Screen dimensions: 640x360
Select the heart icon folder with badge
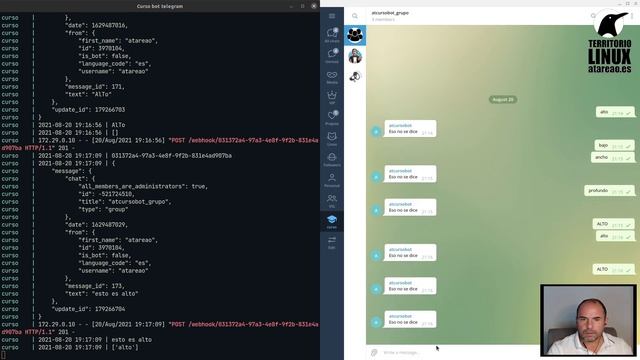pyautogui.click(x=332, y=118)
